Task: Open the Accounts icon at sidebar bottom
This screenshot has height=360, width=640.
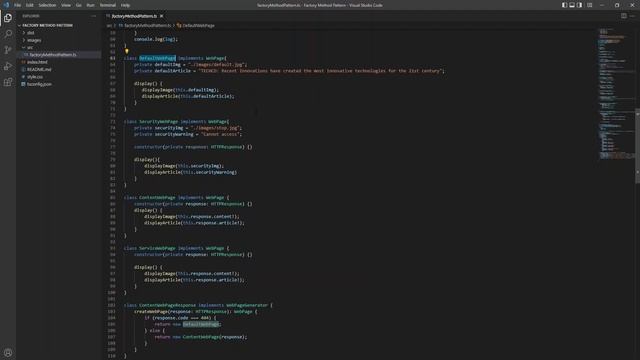Action: coord(8,352)
